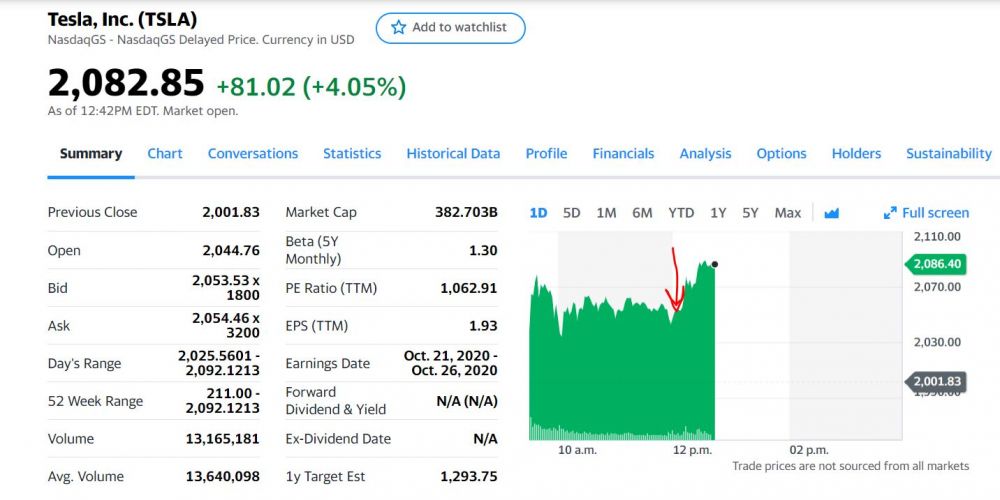Screen dimensions: 1000x500
Task: Show the 5Y chart range
Action: click(x=750, y=213)
